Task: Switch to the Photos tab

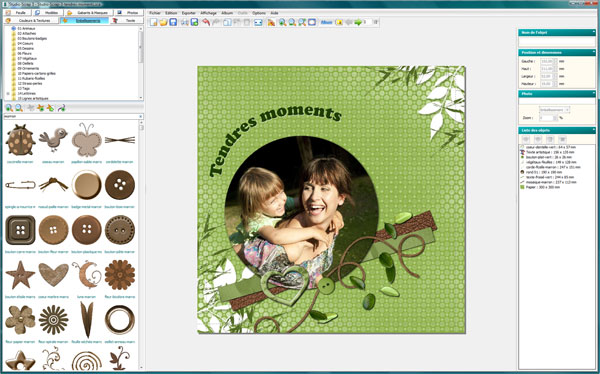Action: [x=129, y=13]
